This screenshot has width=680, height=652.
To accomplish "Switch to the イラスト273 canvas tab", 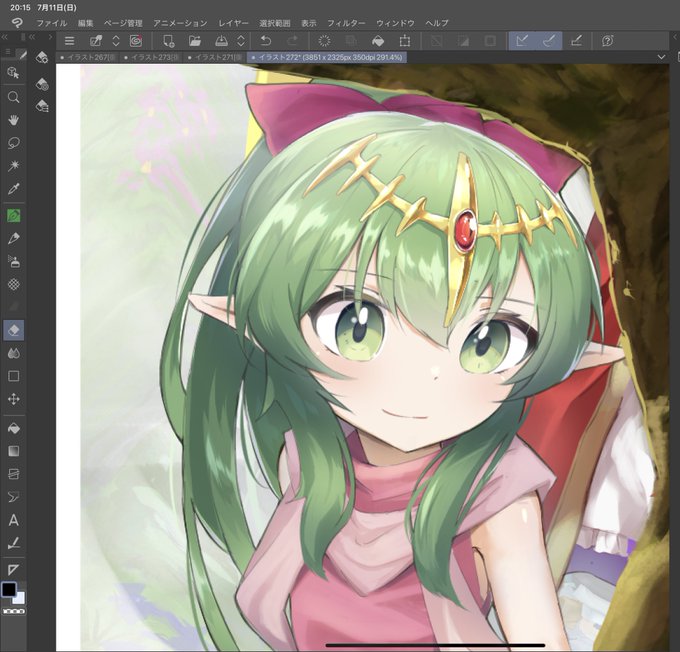I will 151,57.
